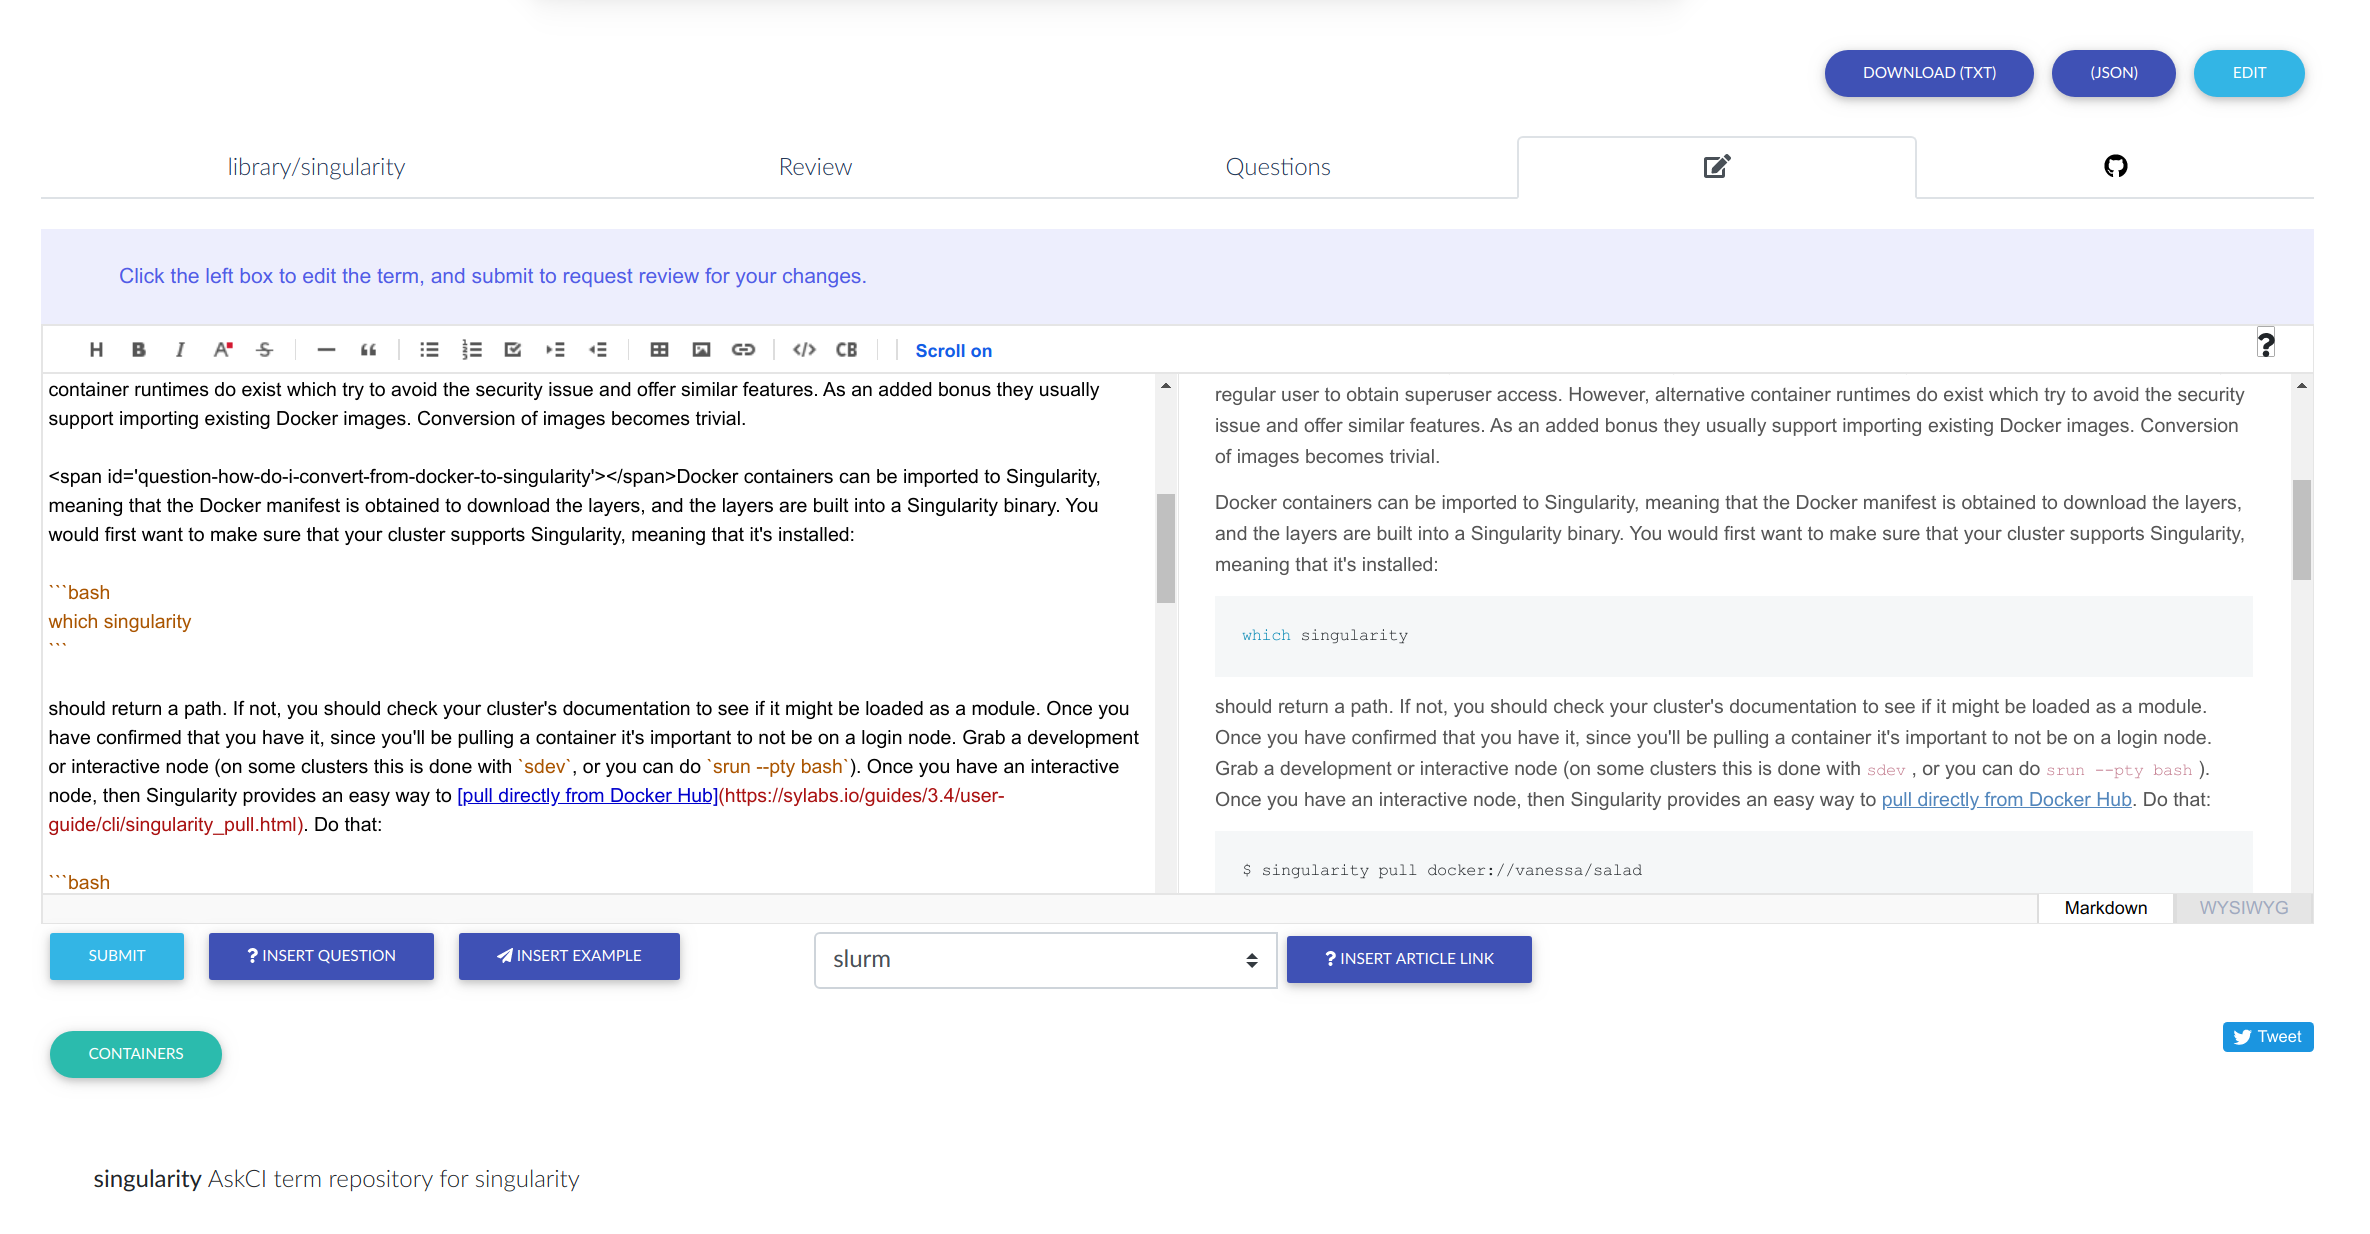Click Insert Article Link button
The height and width of the screenshot is (1234, 2370).
pos(1409,959)
